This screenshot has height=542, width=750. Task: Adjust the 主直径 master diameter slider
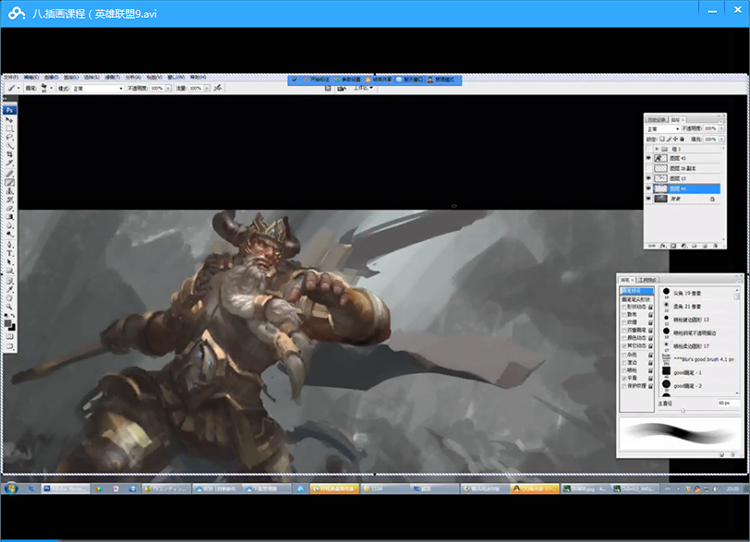click(683, 410)
